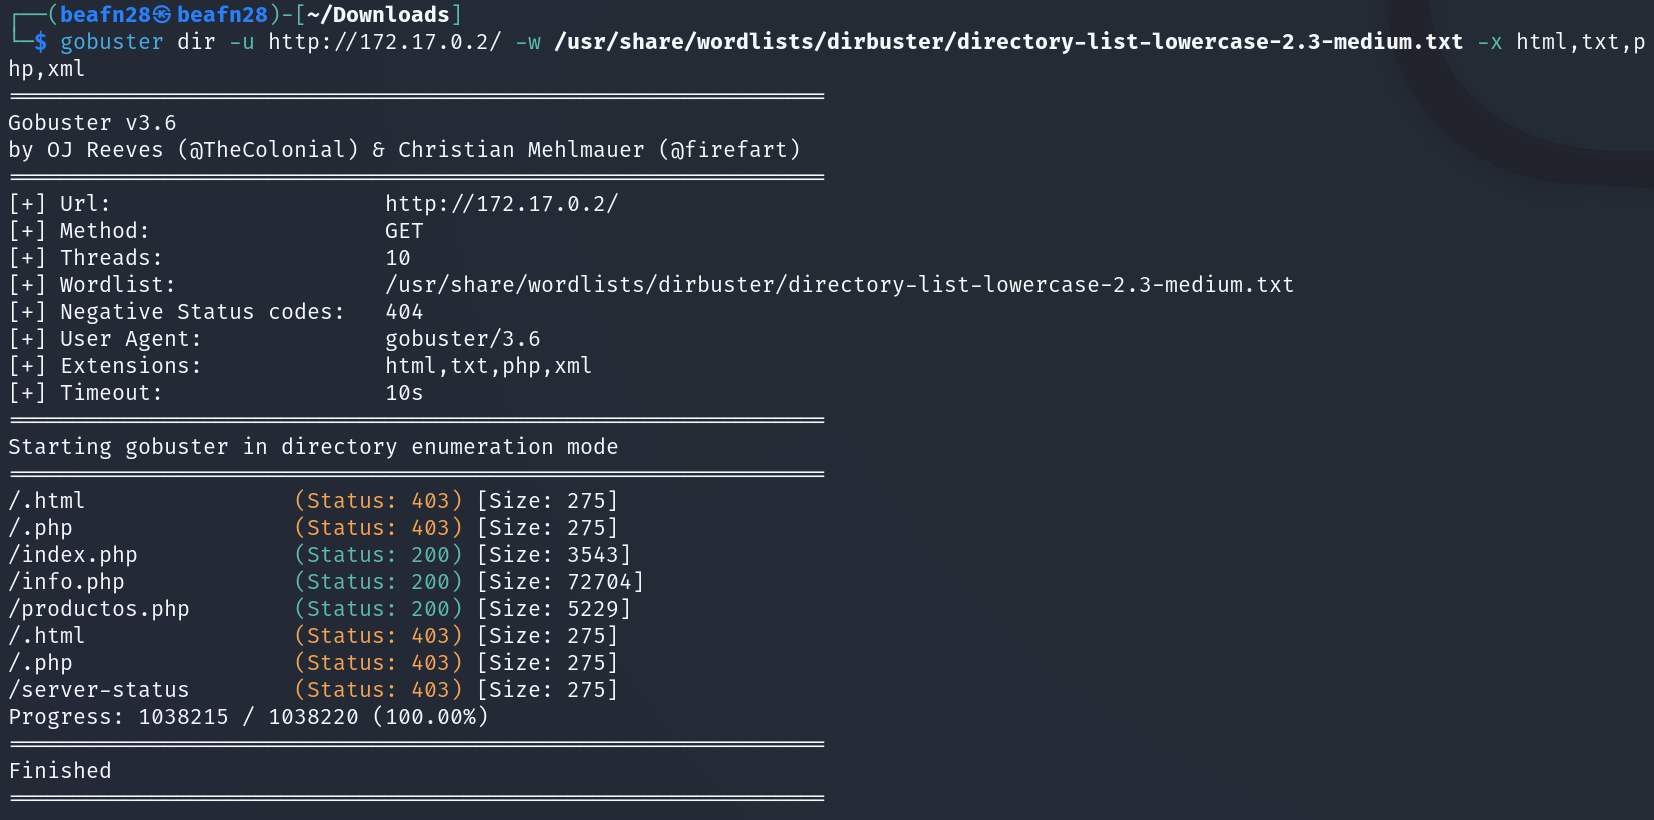
Task: Click the '[+] Negative Status codes:' label
Action: [x=177, y=312]
